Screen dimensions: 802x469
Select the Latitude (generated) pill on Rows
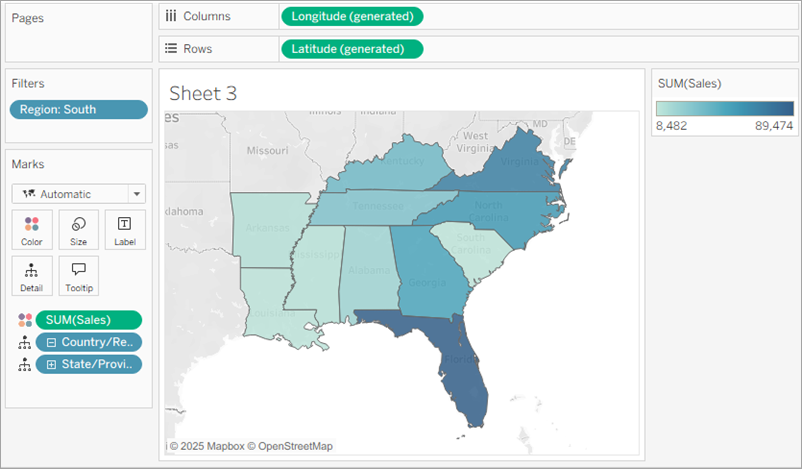(x=352, y=48)
